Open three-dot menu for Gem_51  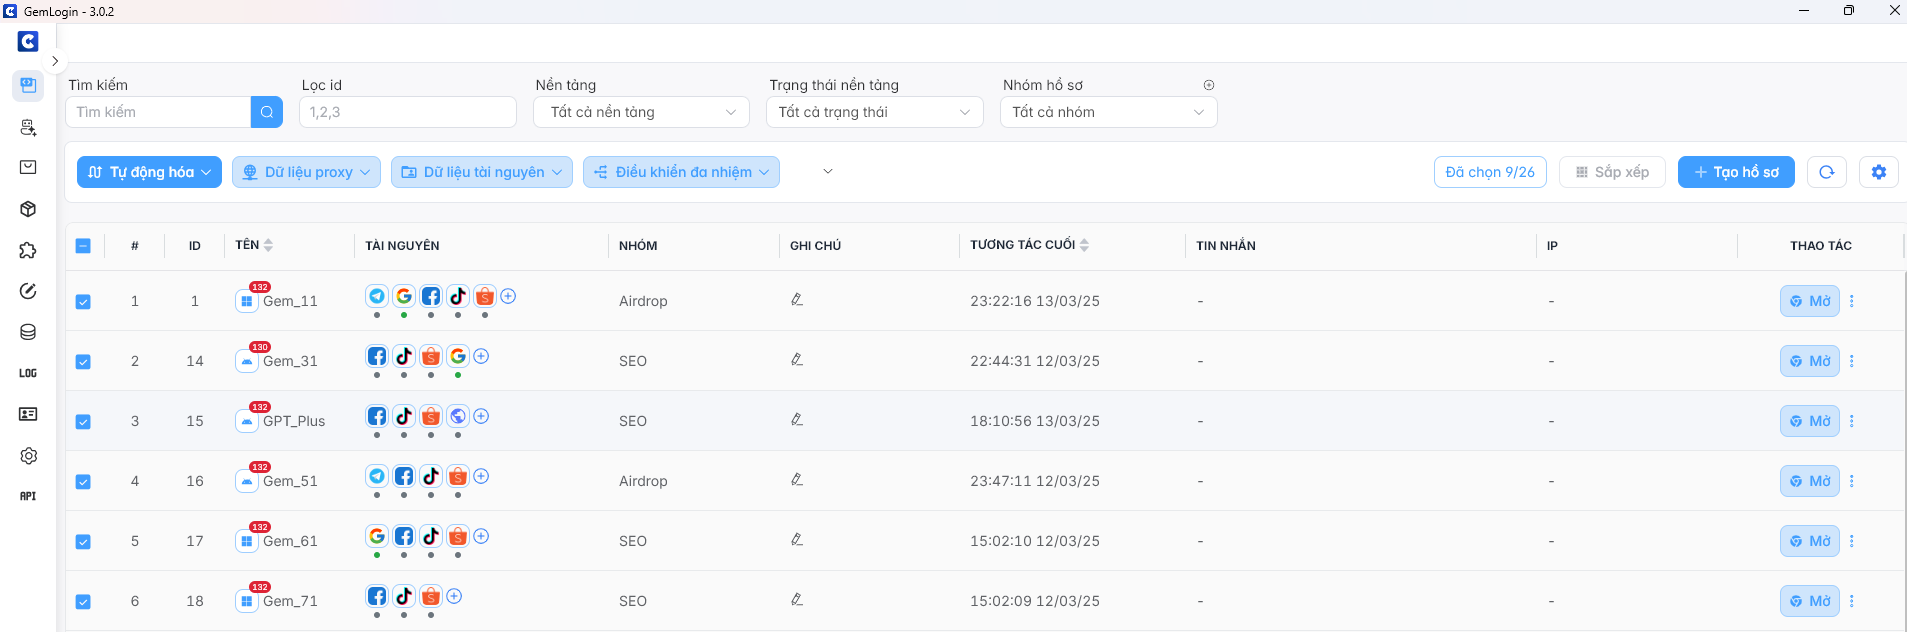[x=1852, y=481]
